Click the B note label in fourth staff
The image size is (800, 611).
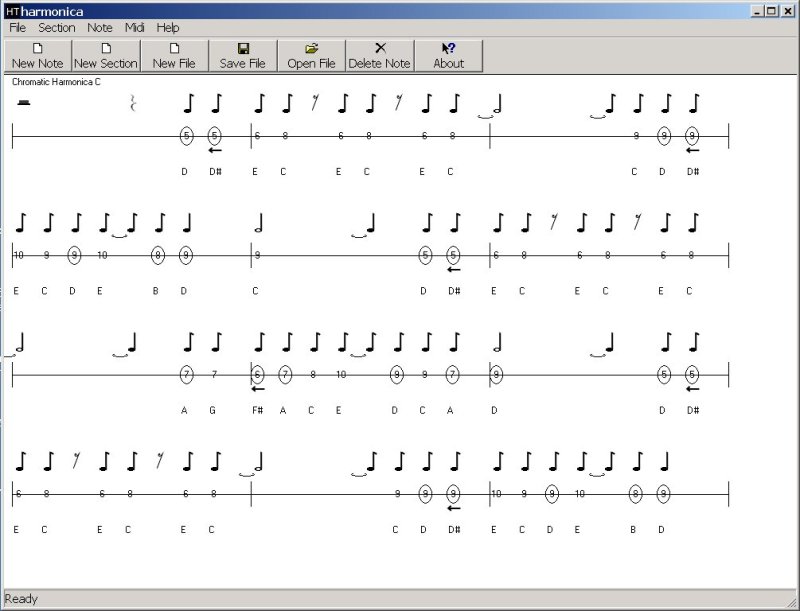click(633, 529)
